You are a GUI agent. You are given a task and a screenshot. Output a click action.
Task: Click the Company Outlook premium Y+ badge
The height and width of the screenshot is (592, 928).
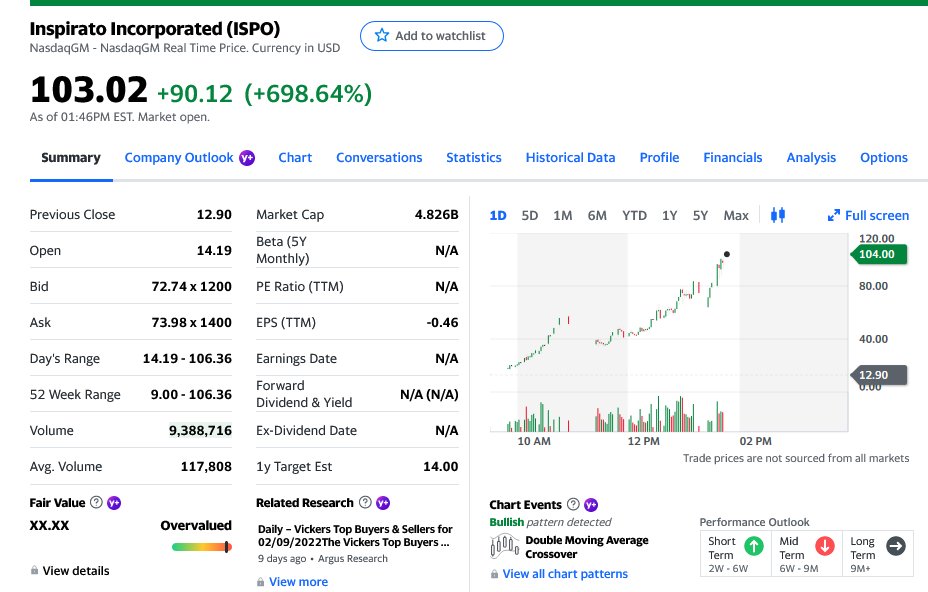[x=247, y=158]
